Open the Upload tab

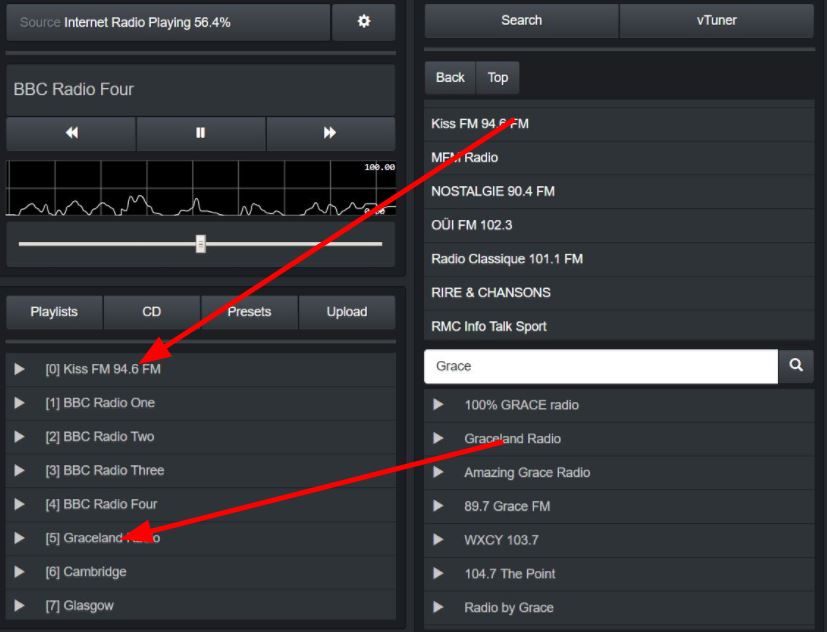pos(347,312)
